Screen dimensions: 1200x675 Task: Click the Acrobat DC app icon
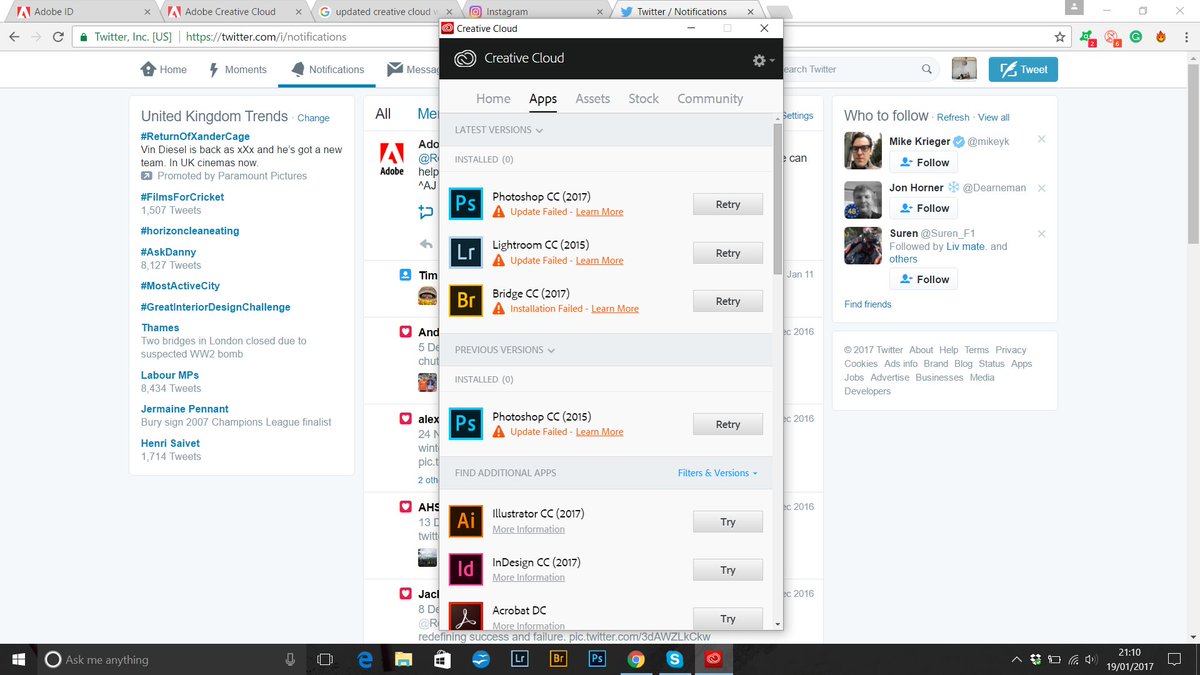coord(466,615)
